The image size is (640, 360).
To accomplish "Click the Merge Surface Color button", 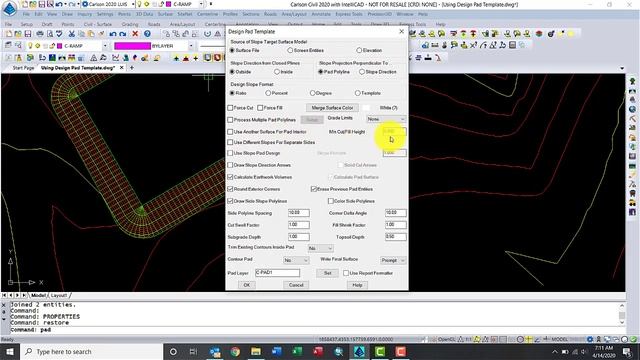I will coord(332,108).
